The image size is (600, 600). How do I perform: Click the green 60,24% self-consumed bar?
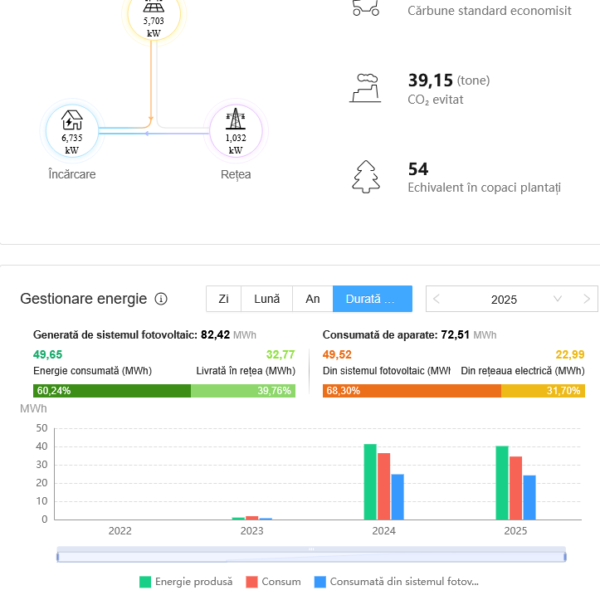click(112, 391)
